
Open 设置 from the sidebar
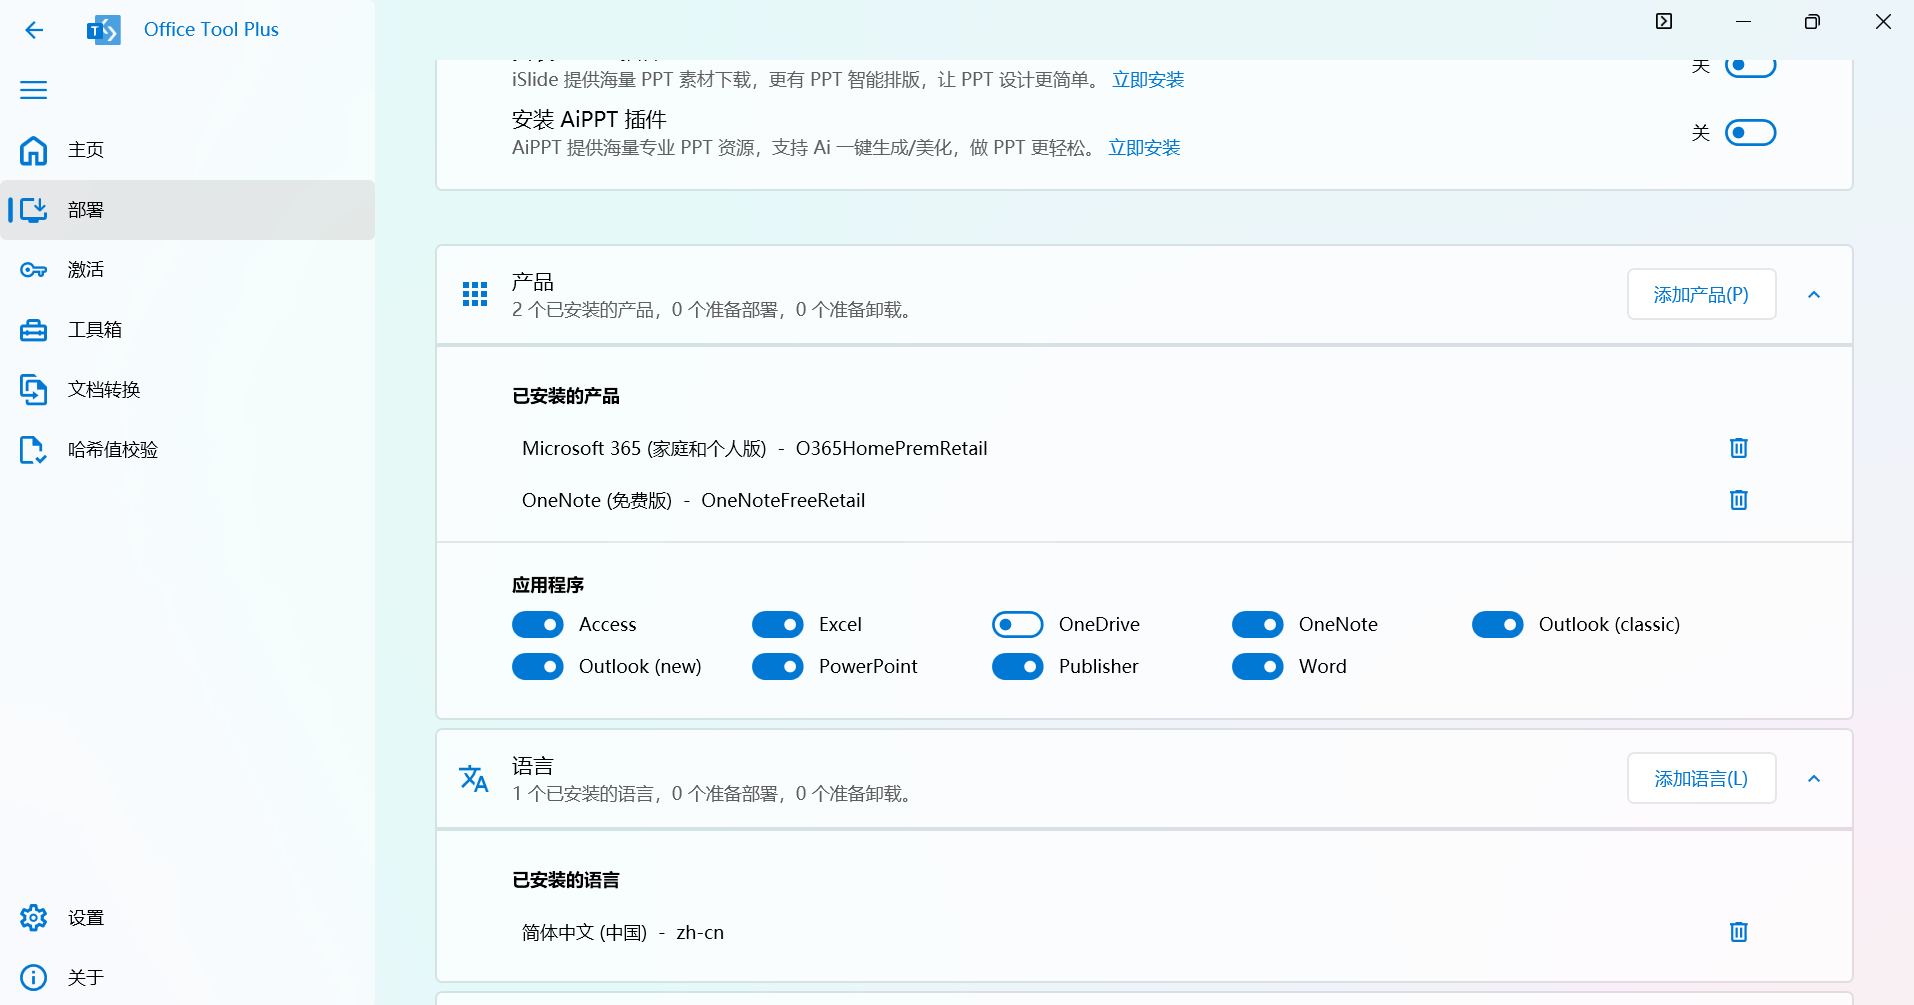(86, 918)
